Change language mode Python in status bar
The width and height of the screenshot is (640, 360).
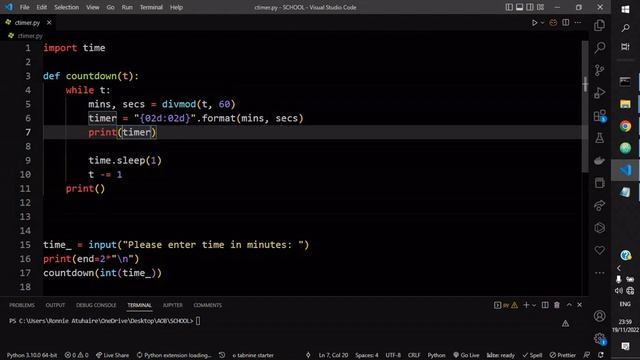[436, 355]
